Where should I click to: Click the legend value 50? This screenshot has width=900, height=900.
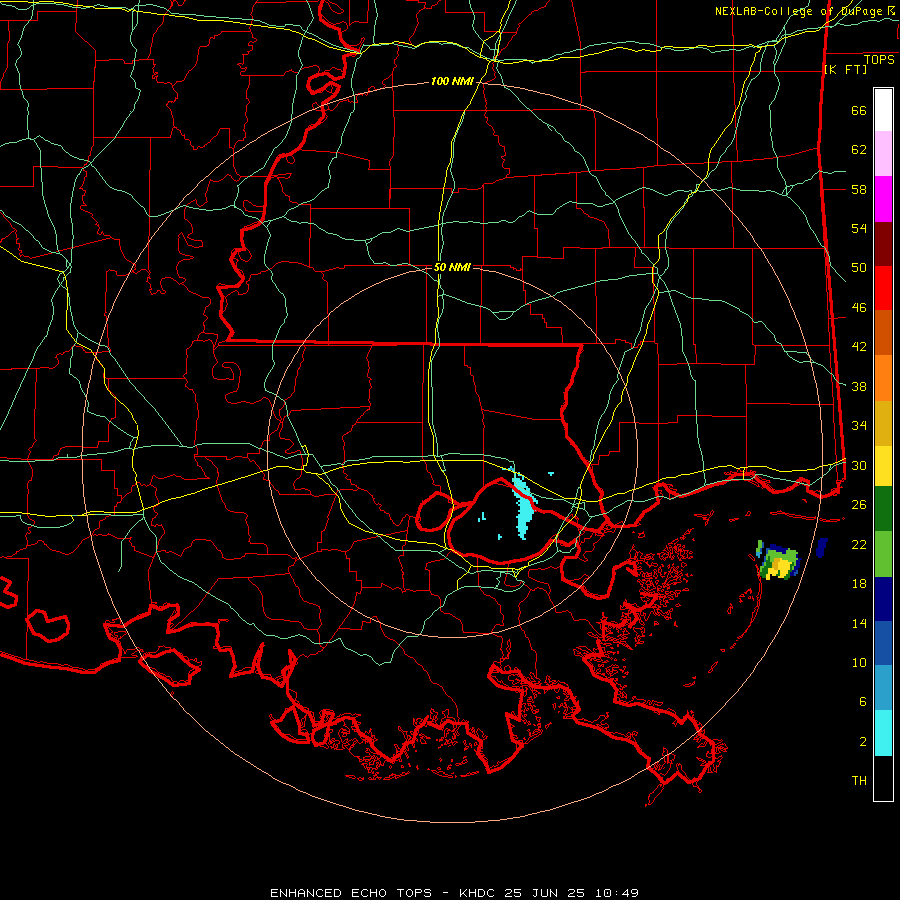(859, 268)
